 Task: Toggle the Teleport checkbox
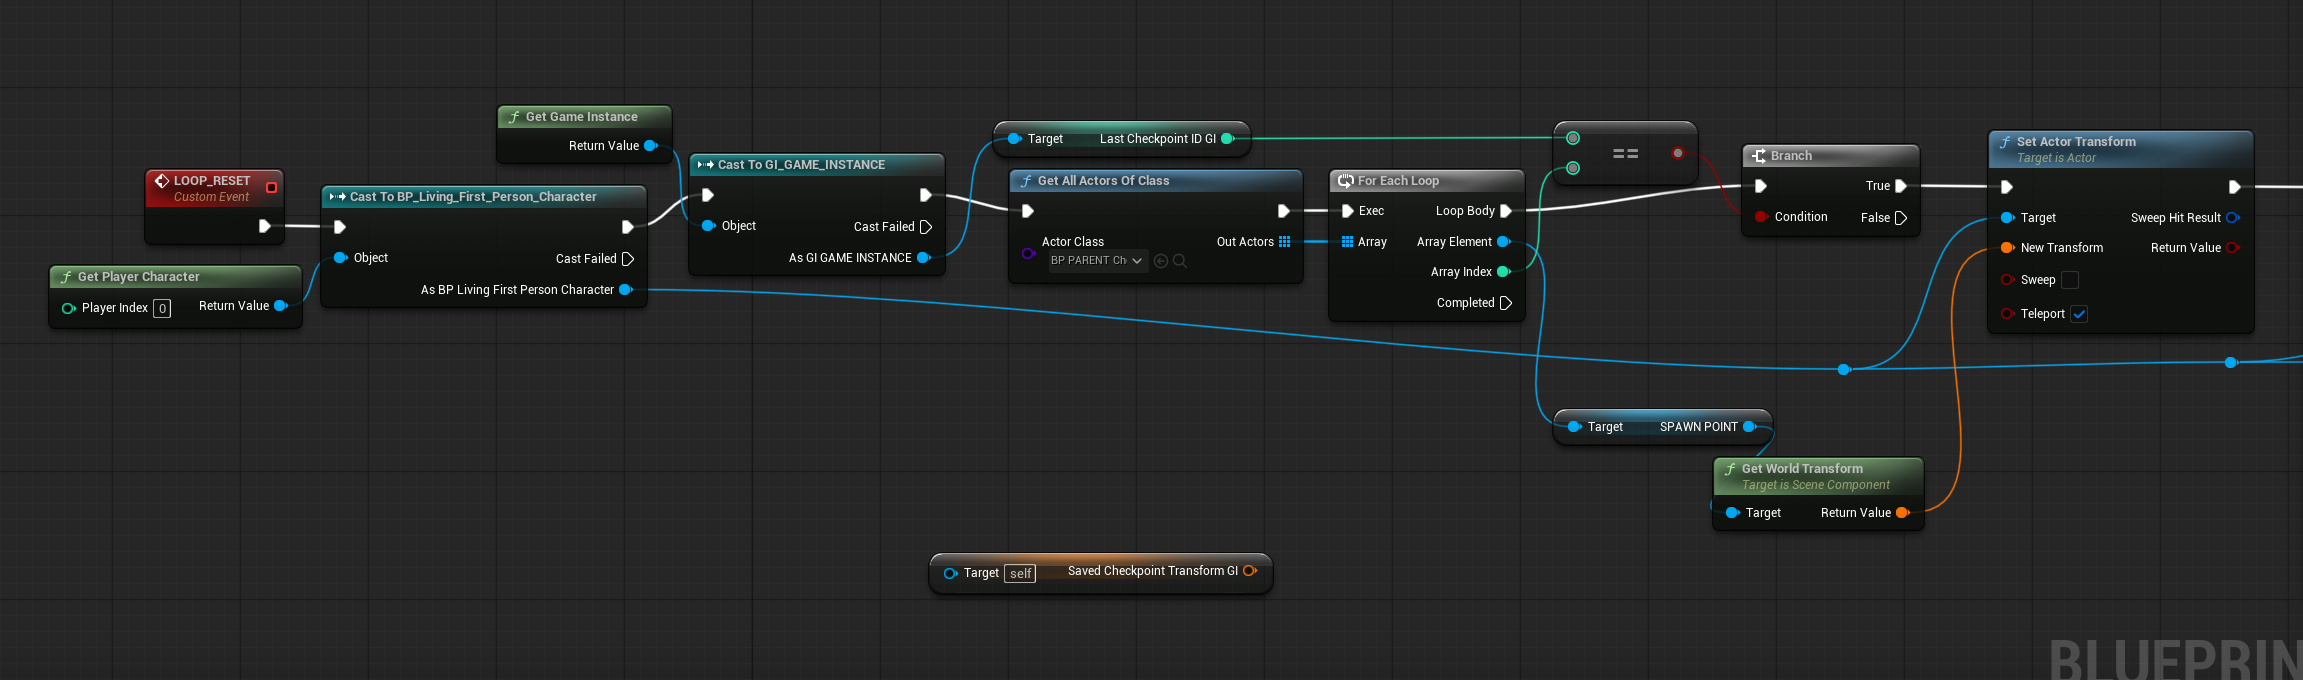[2079, 314]
